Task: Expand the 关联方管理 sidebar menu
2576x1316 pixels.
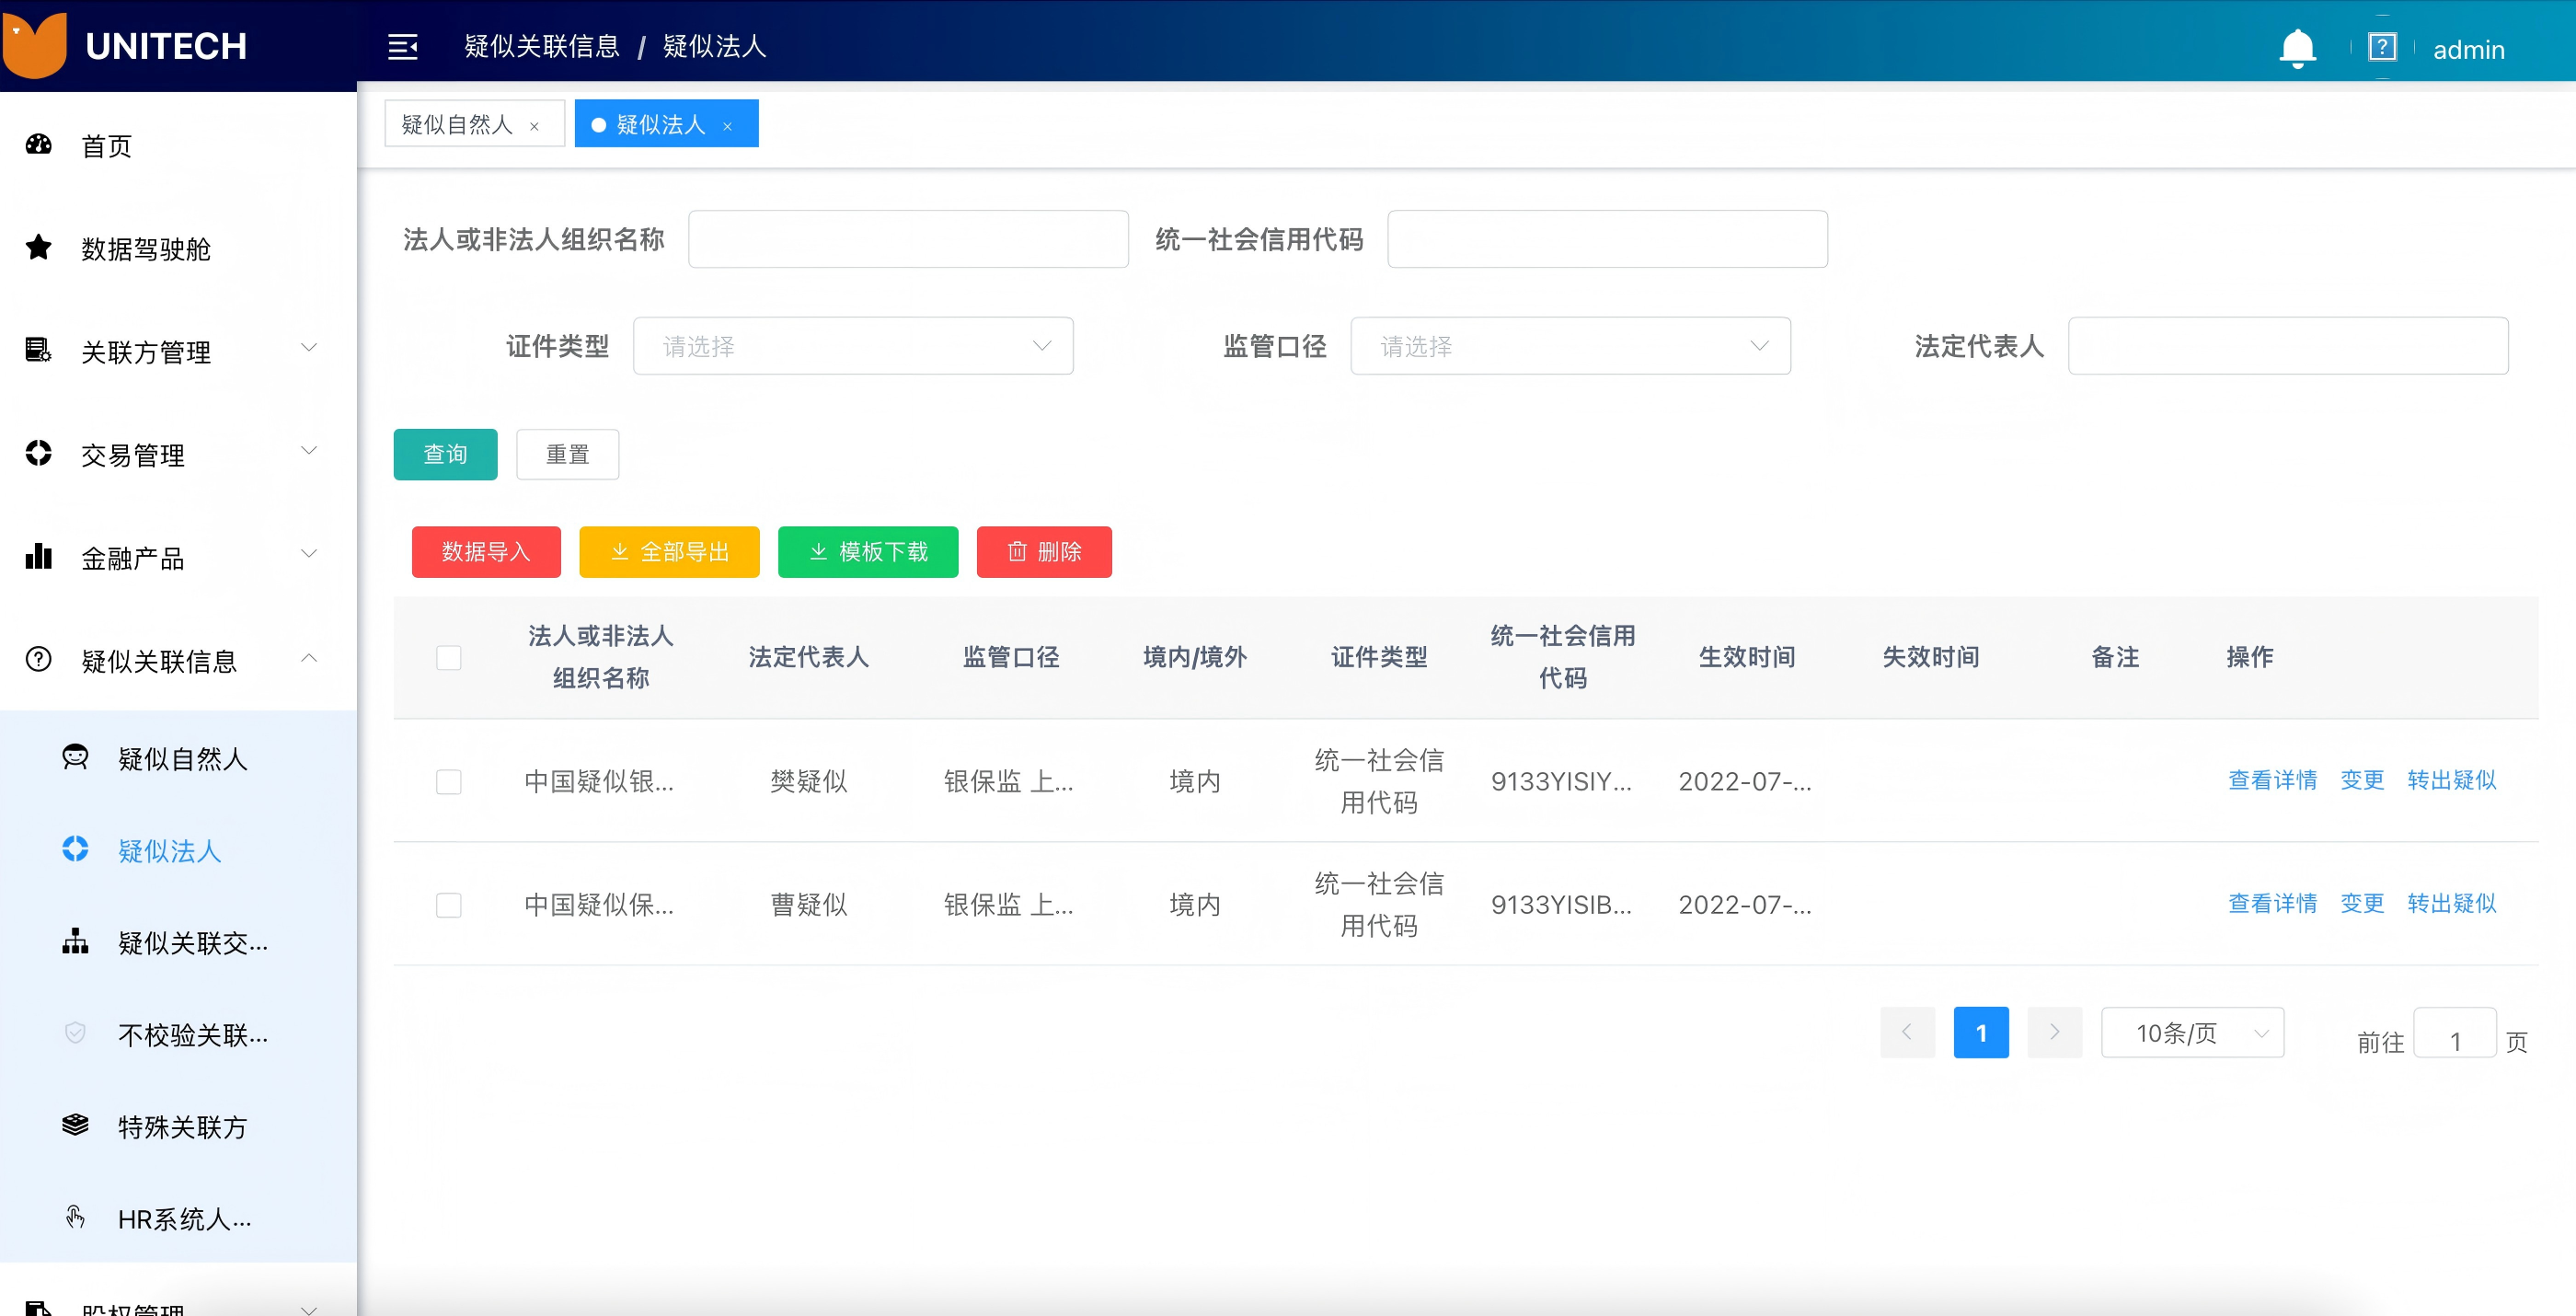Action: click(x=178, y=351)
